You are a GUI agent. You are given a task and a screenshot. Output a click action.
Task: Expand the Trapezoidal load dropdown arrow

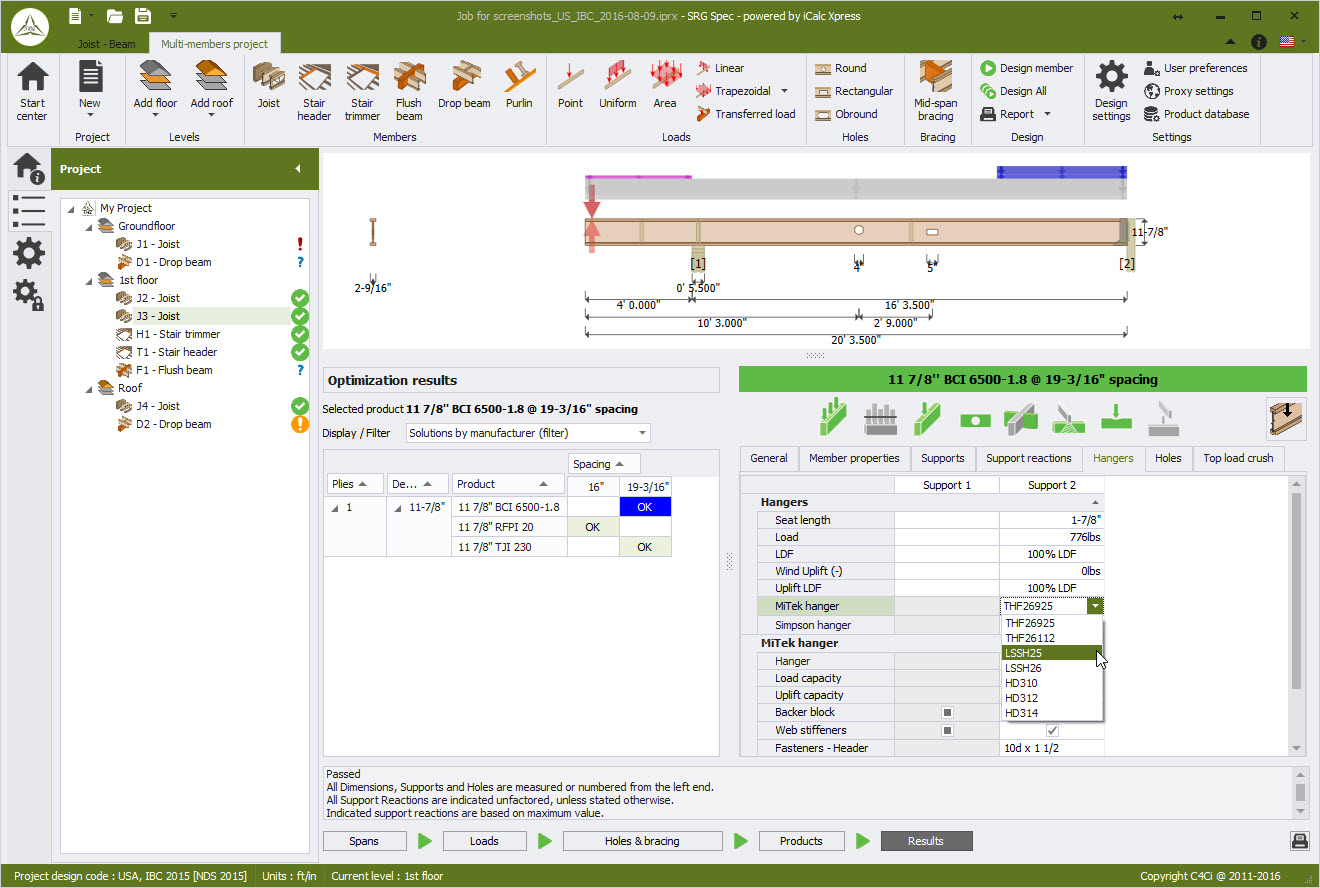pos(784,91)
